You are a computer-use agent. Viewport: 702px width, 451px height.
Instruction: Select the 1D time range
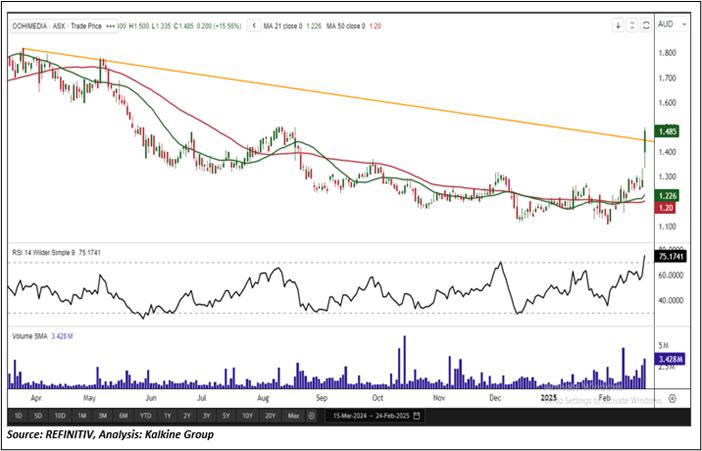tap(18, 416)
